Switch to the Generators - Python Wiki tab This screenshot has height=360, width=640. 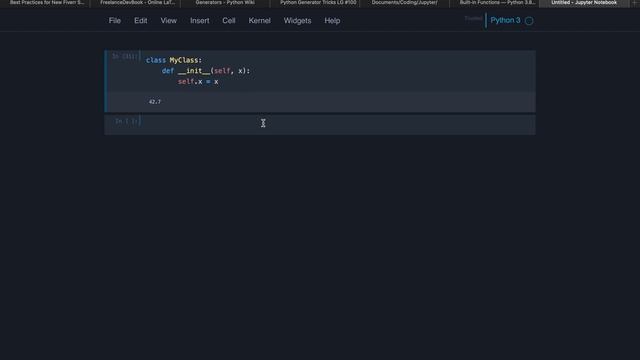tap(225, 3)
